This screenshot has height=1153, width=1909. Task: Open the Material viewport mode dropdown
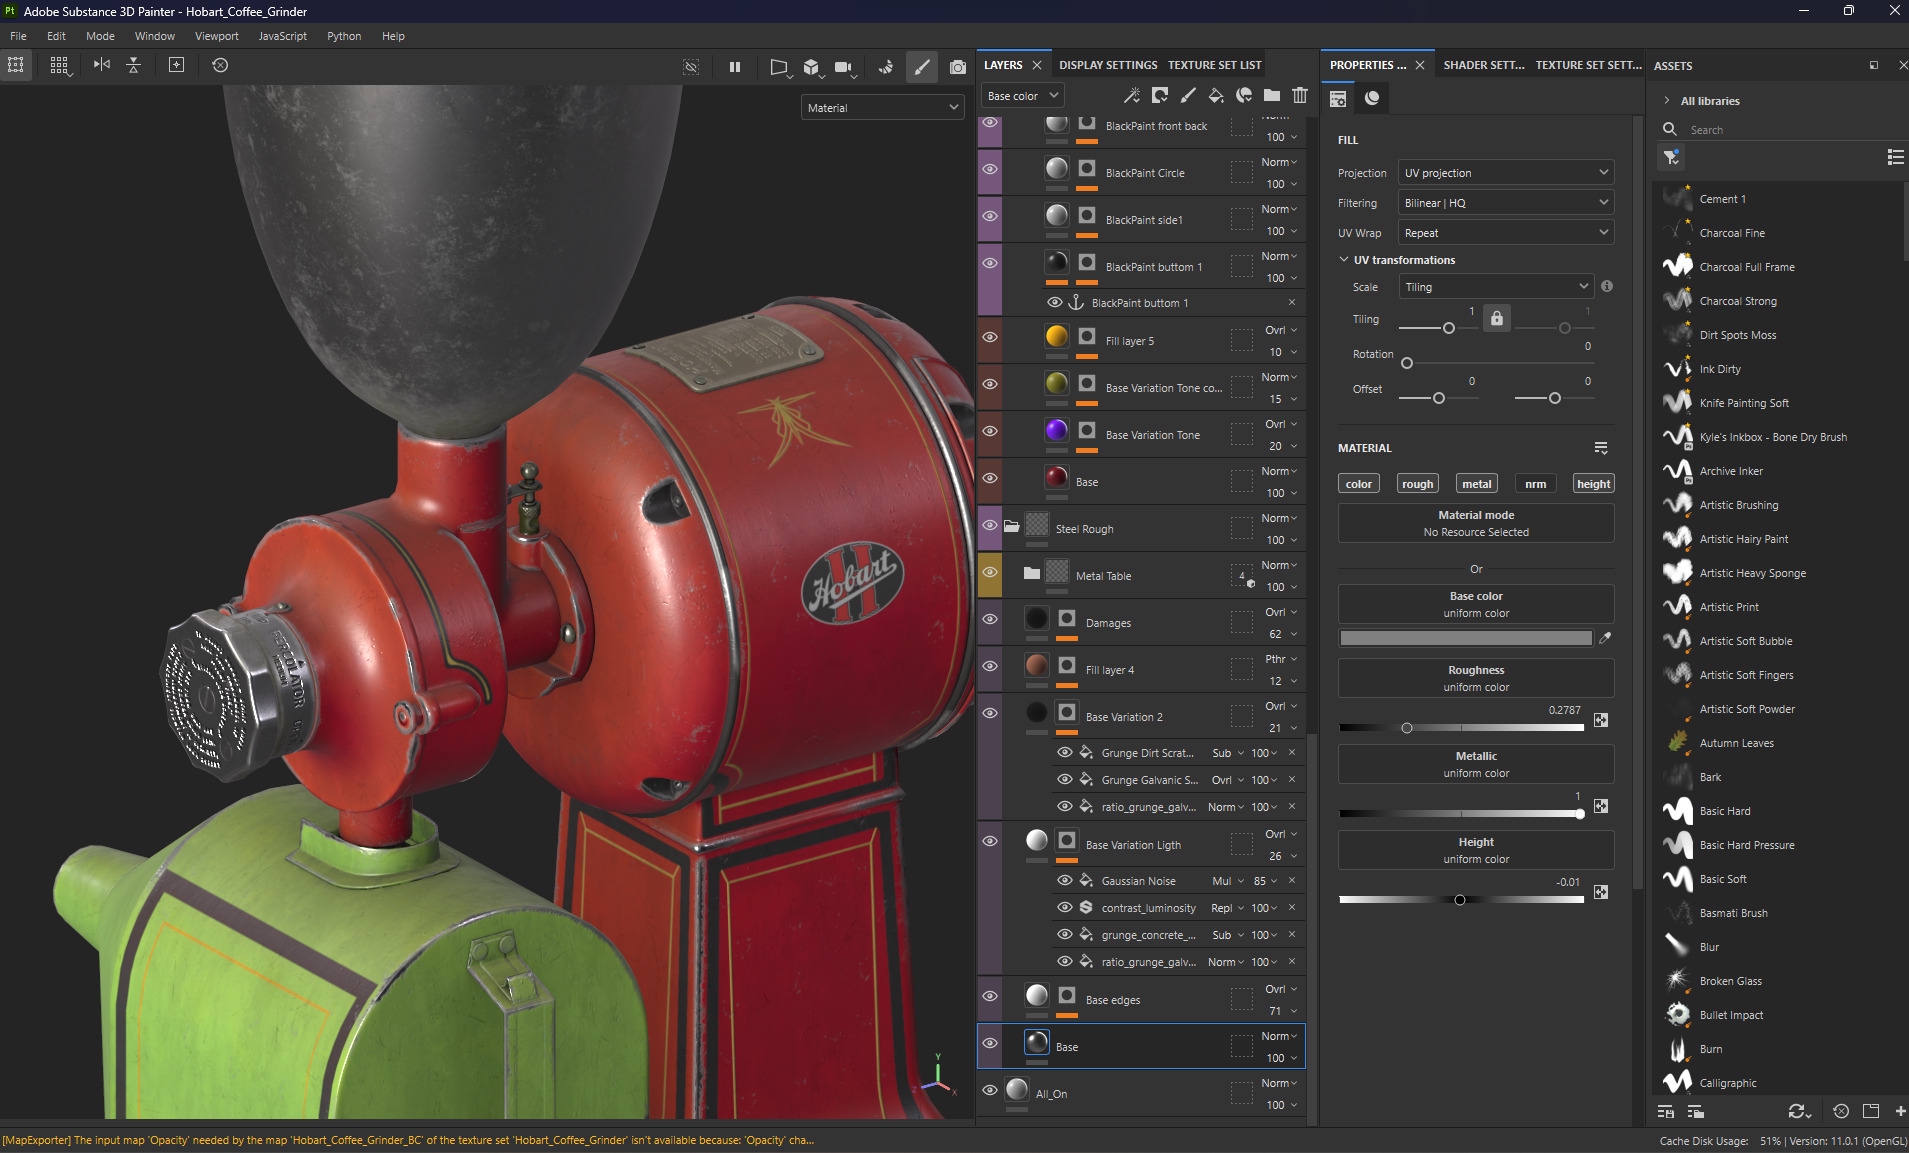pyautogui.click(x=882, y=108)
